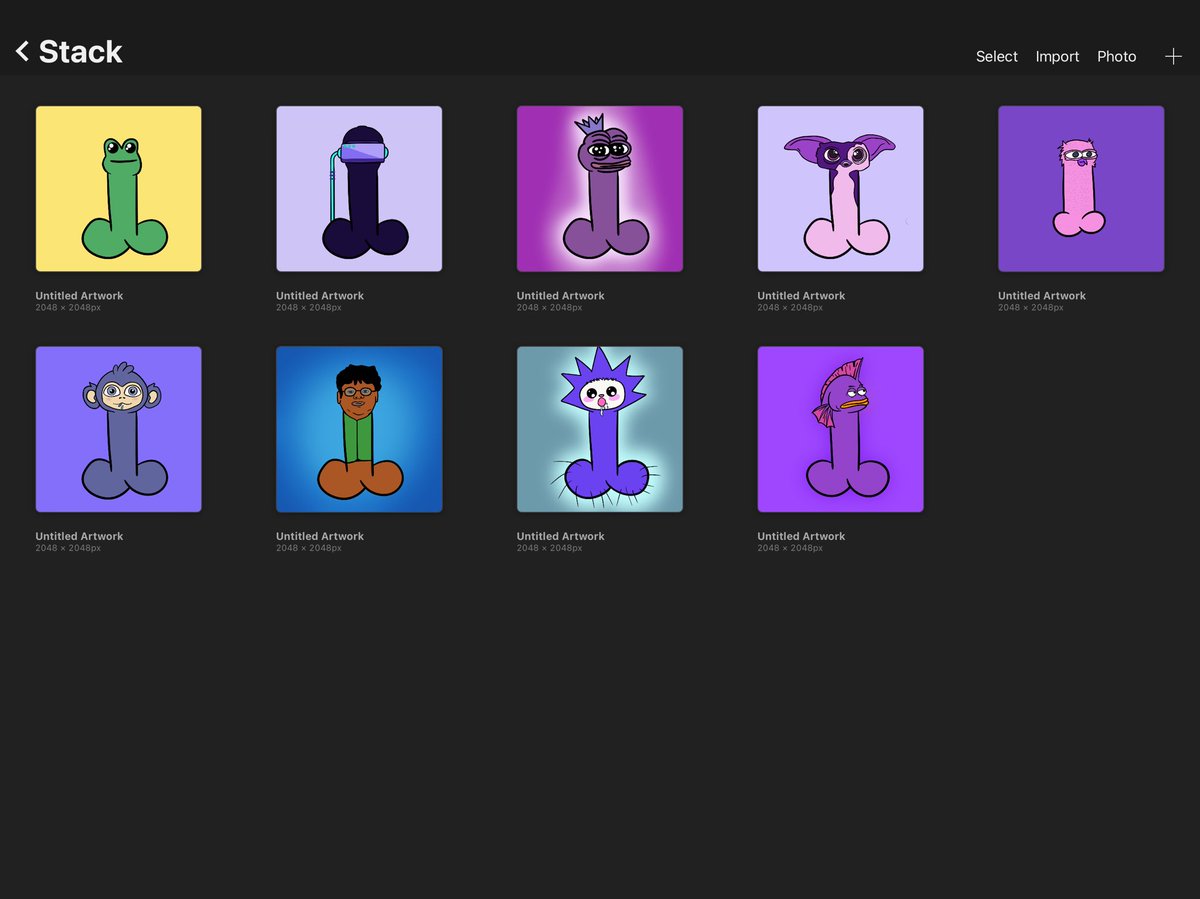Open the monkey-faced artwork

[118, 429]
